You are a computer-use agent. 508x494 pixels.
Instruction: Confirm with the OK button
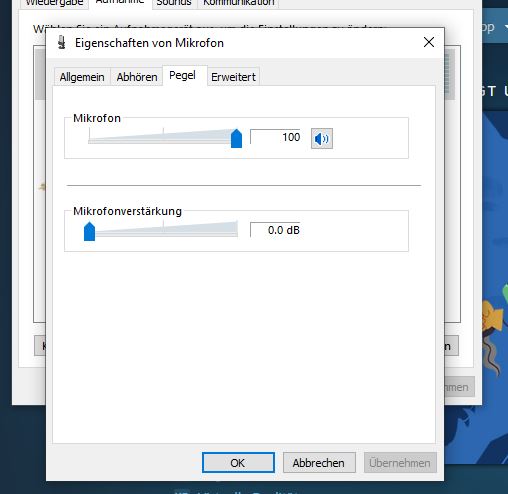pos(238,463)
